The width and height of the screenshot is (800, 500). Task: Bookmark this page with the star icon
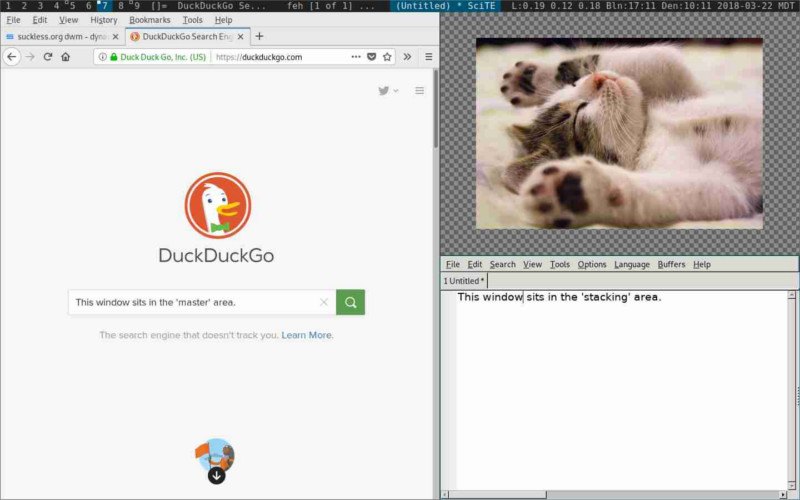[387, 57]
